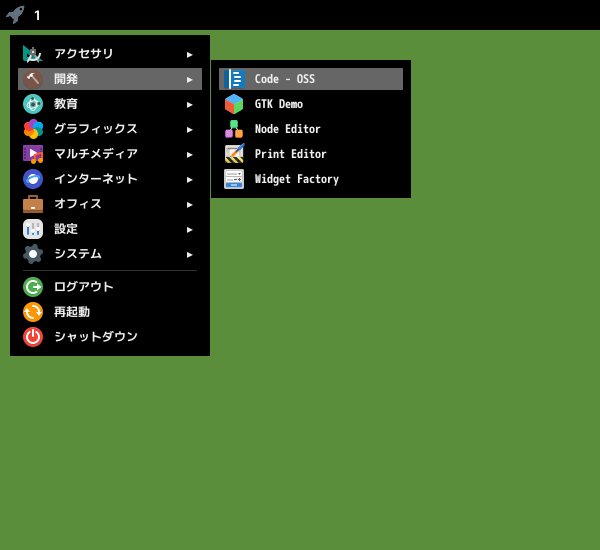Click the インターネット globe icon
The image size is (600, 550).
[33, 179]
